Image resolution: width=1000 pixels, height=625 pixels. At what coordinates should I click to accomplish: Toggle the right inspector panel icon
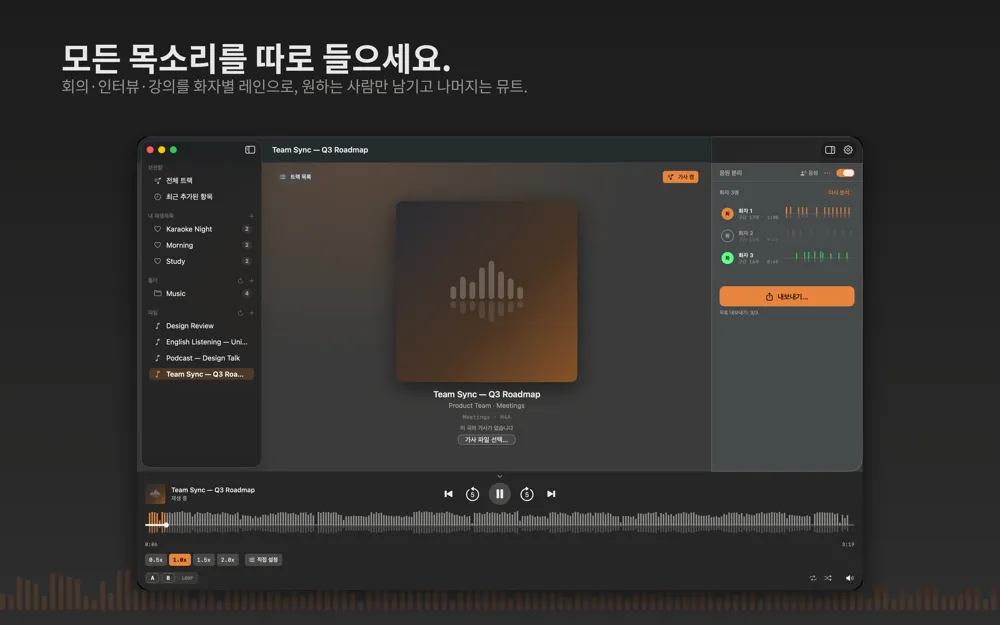pos(830,150)
